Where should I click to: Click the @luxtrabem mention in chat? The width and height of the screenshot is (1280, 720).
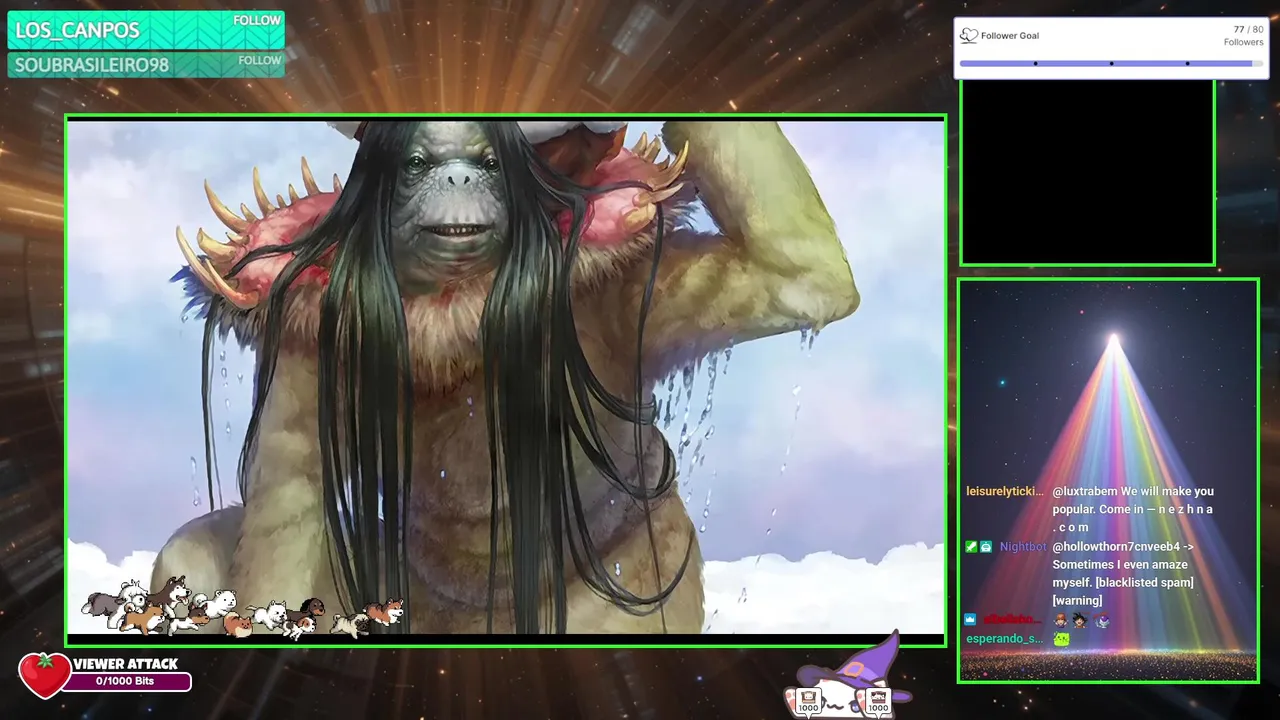(1085, 492)
